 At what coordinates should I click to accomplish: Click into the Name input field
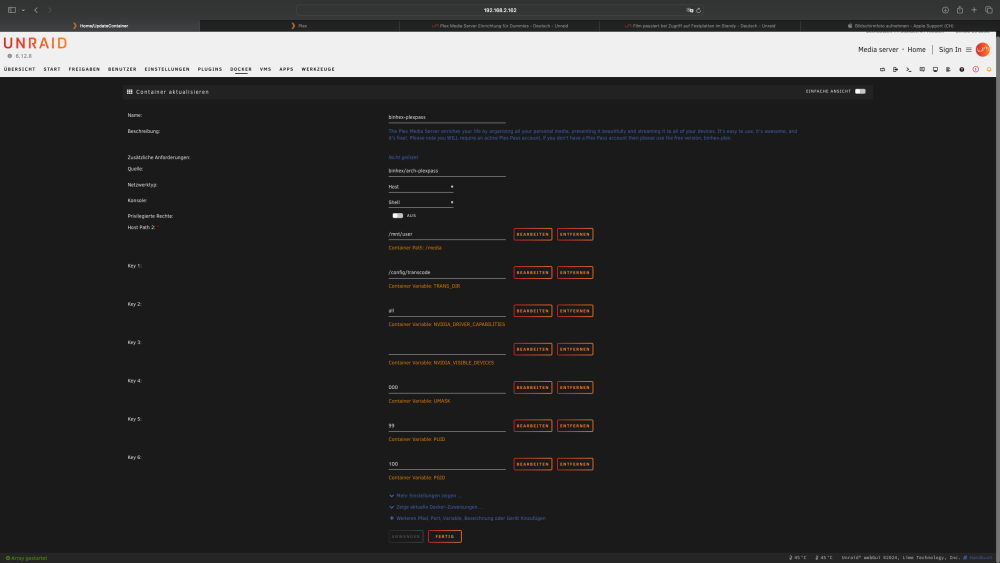[446, 117]
